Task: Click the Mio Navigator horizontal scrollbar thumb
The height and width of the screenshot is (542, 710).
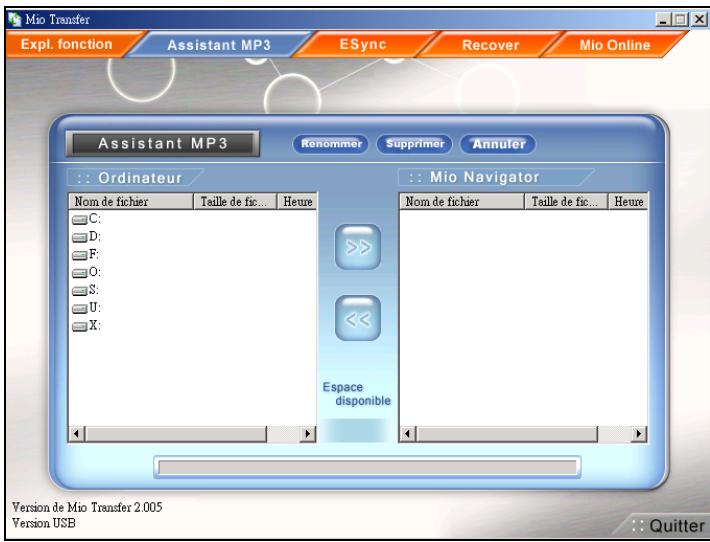Action: 507,434
